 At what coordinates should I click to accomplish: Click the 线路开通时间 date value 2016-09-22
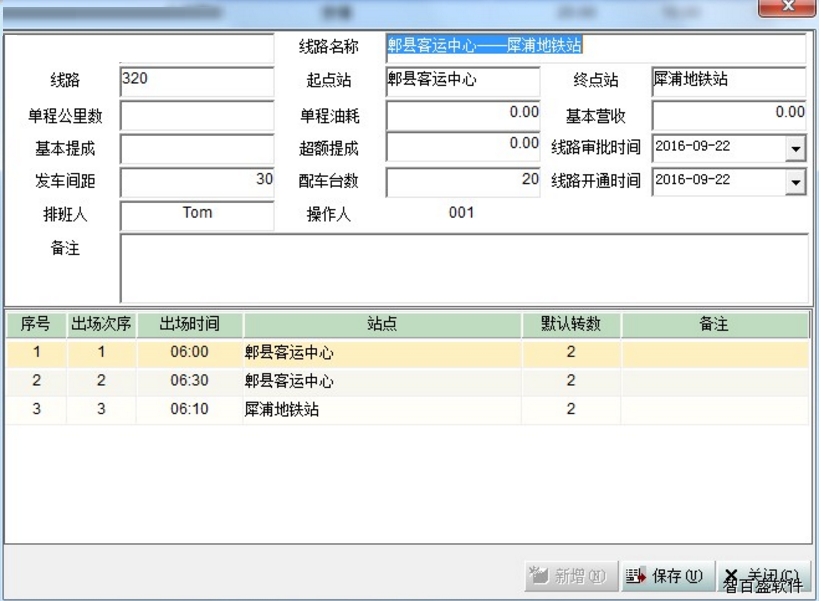click(692, 180)
